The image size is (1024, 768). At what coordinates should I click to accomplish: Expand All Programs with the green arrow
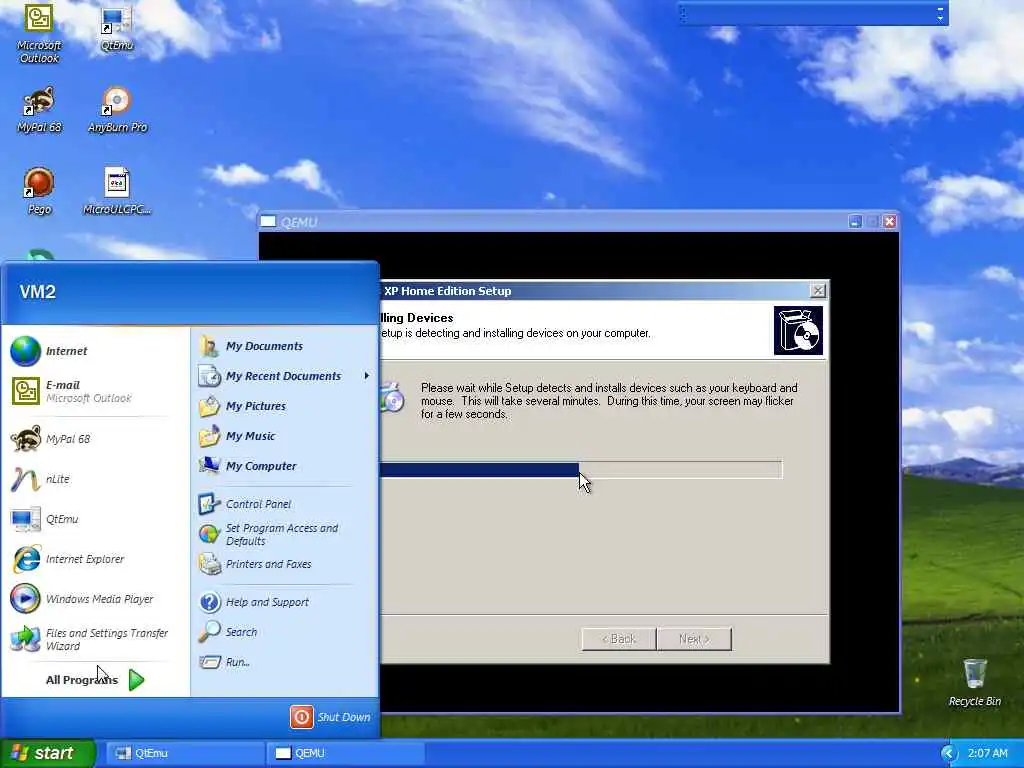pos(136,680)
